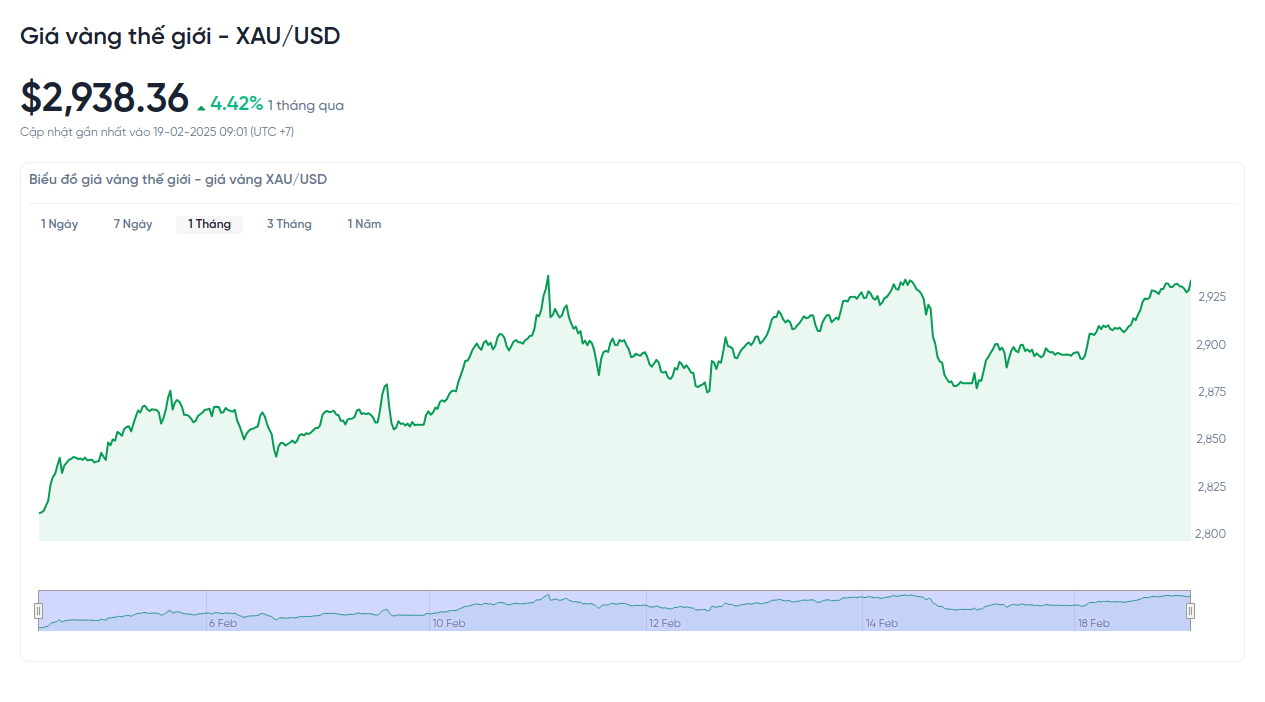The height and width of the screenshot is (702, 1265).
Task: Switch chart to 1 Năm
Action: (364, 224)
